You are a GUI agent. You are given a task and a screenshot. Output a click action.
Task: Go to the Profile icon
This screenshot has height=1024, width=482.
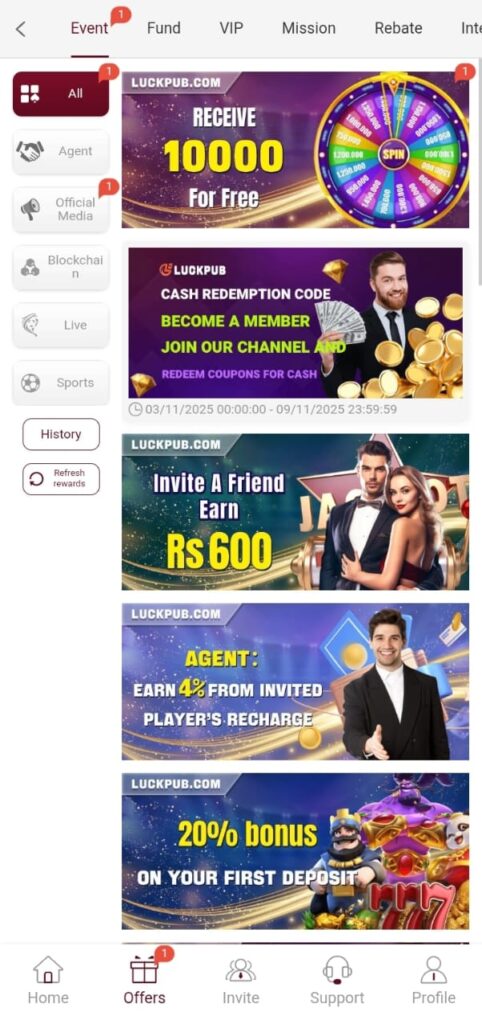click(x=434, y=970)
